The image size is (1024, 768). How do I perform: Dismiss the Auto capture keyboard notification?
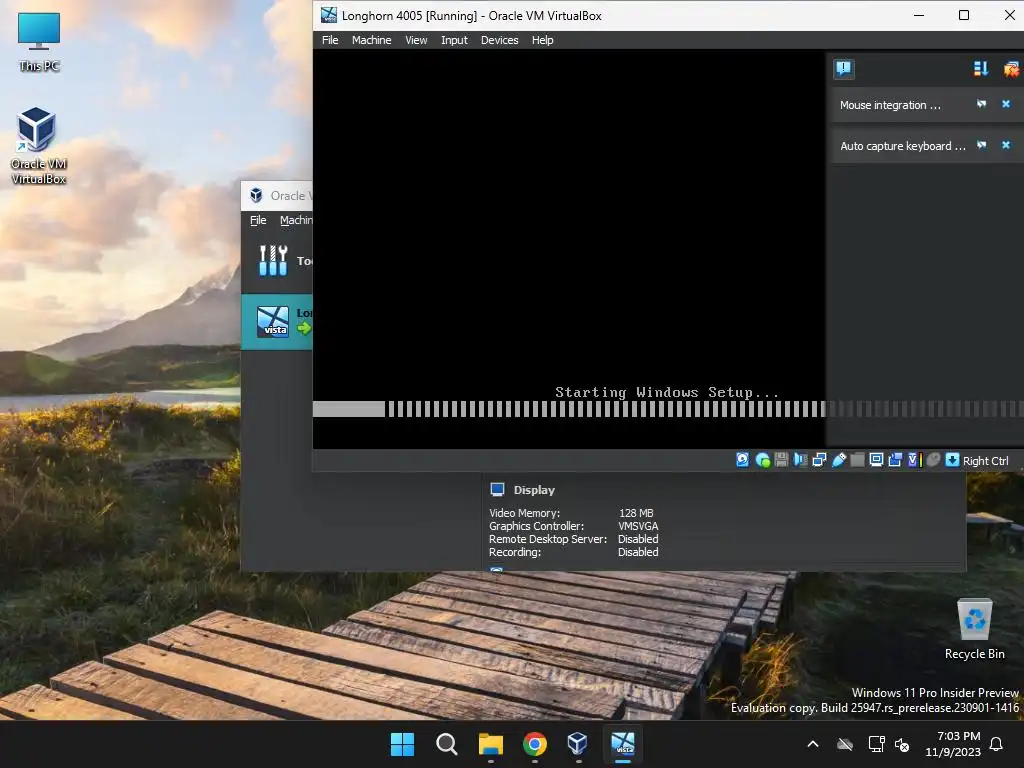coord(1006,145)
